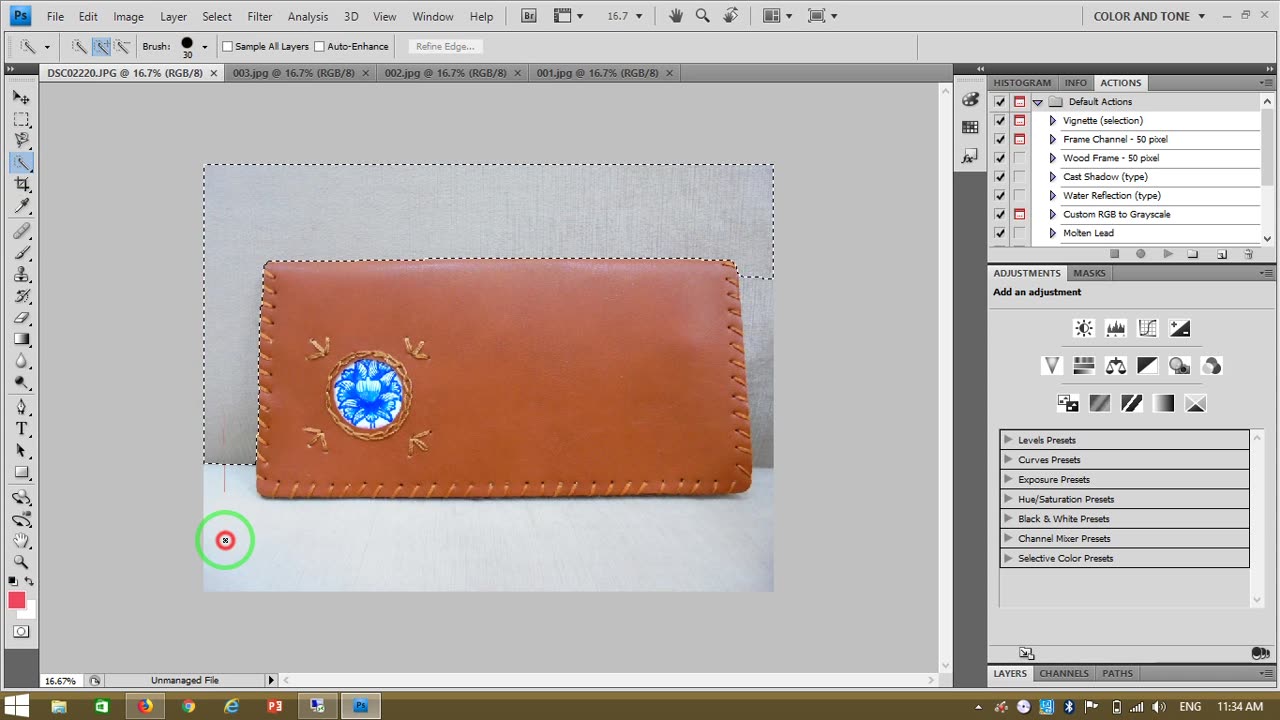
Task: Select the Lasso tool
Action: coord(21,141)
